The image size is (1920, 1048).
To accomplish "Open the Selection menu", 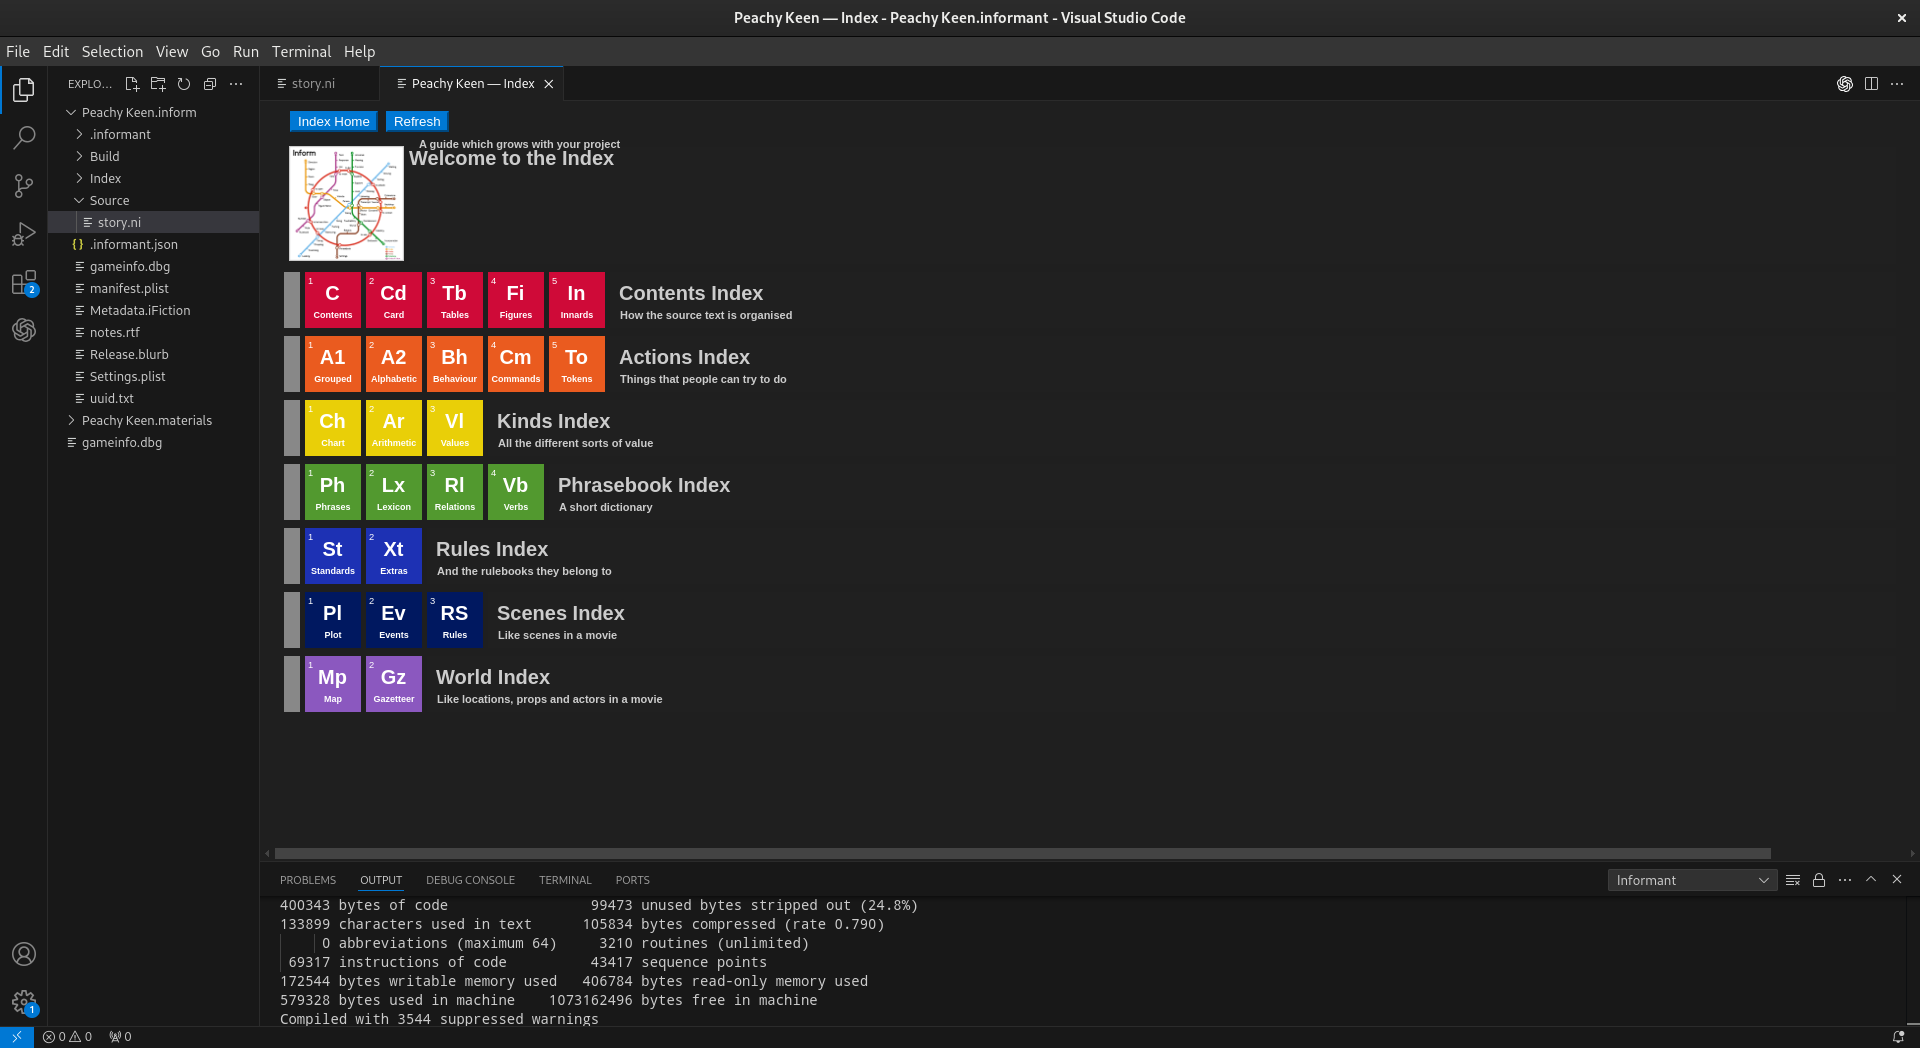I will click(112, 52).
